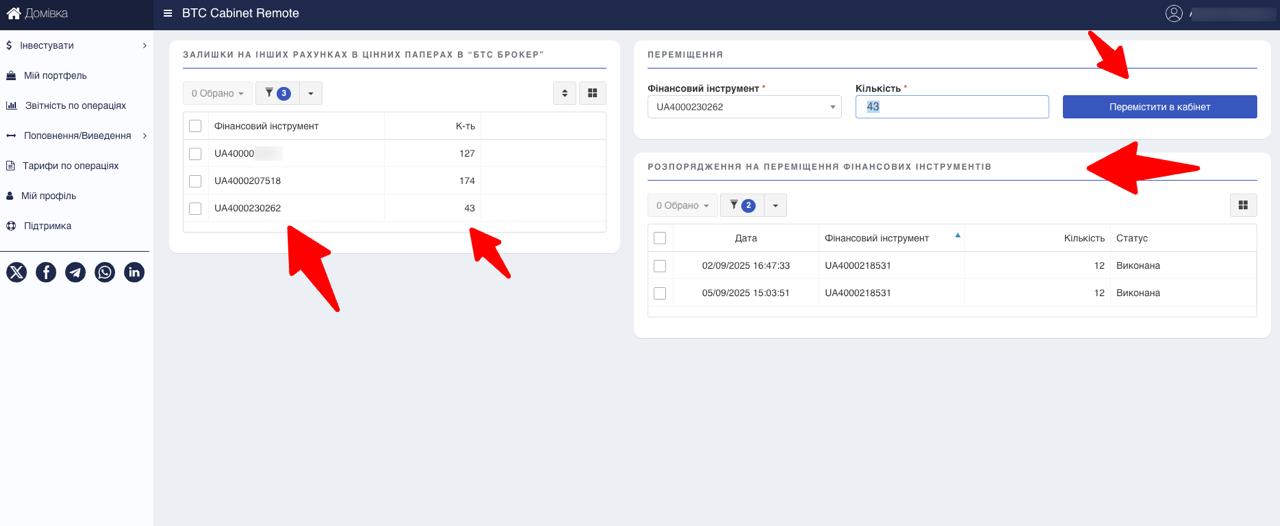Image resolution: width=1280 pixels, height=526 pixels.
Task: Click the Домівка home link
Action: [x=38, y=14]
